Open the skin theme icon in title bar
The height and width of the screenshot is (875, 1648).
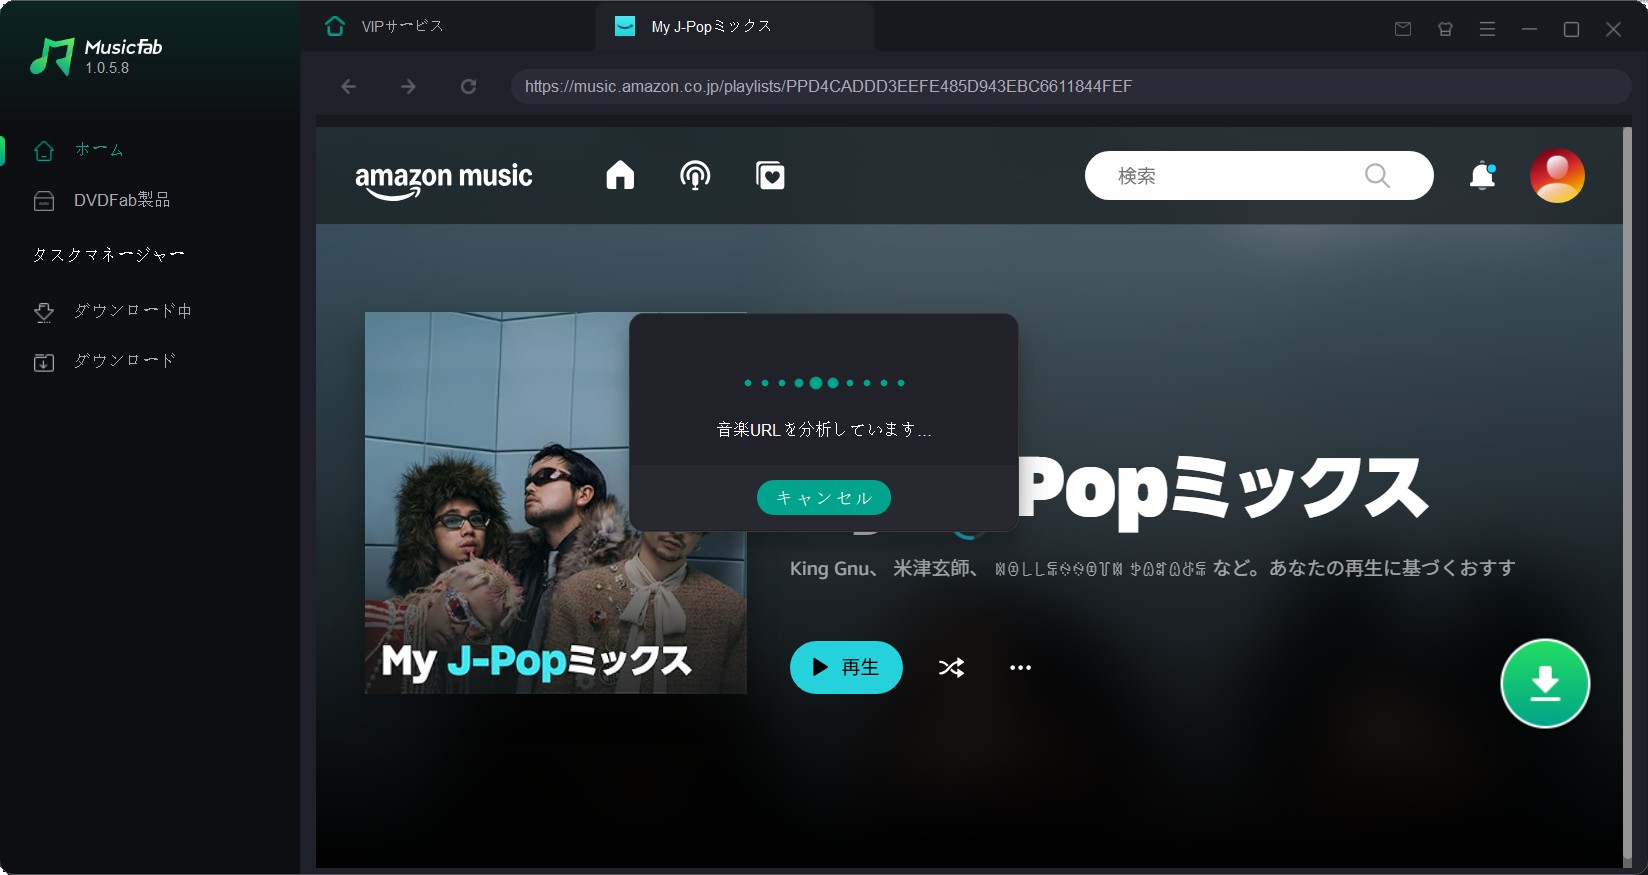1445,29
